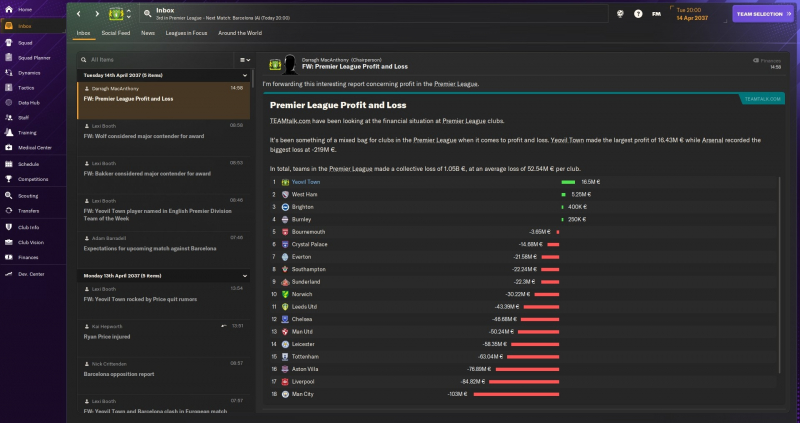Switch to the Social Feed tab
This screenshot has width=800, height=423.
(x=116, y=33)
